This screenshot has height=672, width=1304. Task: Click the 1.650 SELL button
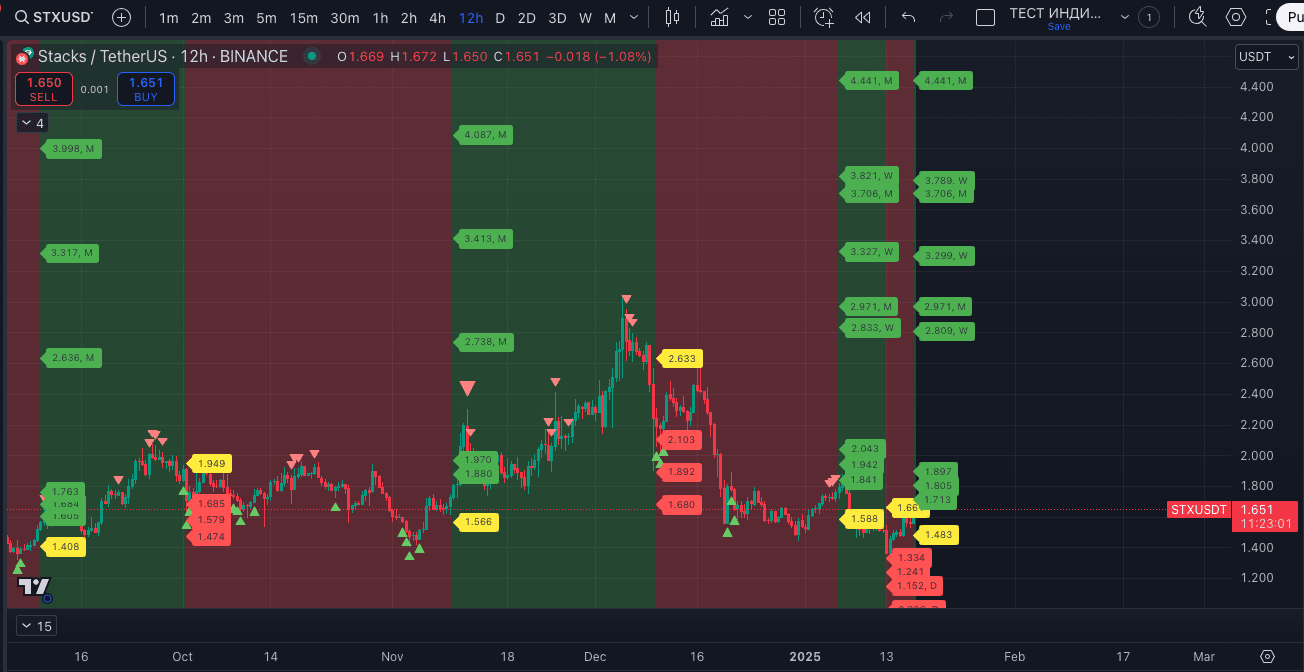(x=44, y=89)
